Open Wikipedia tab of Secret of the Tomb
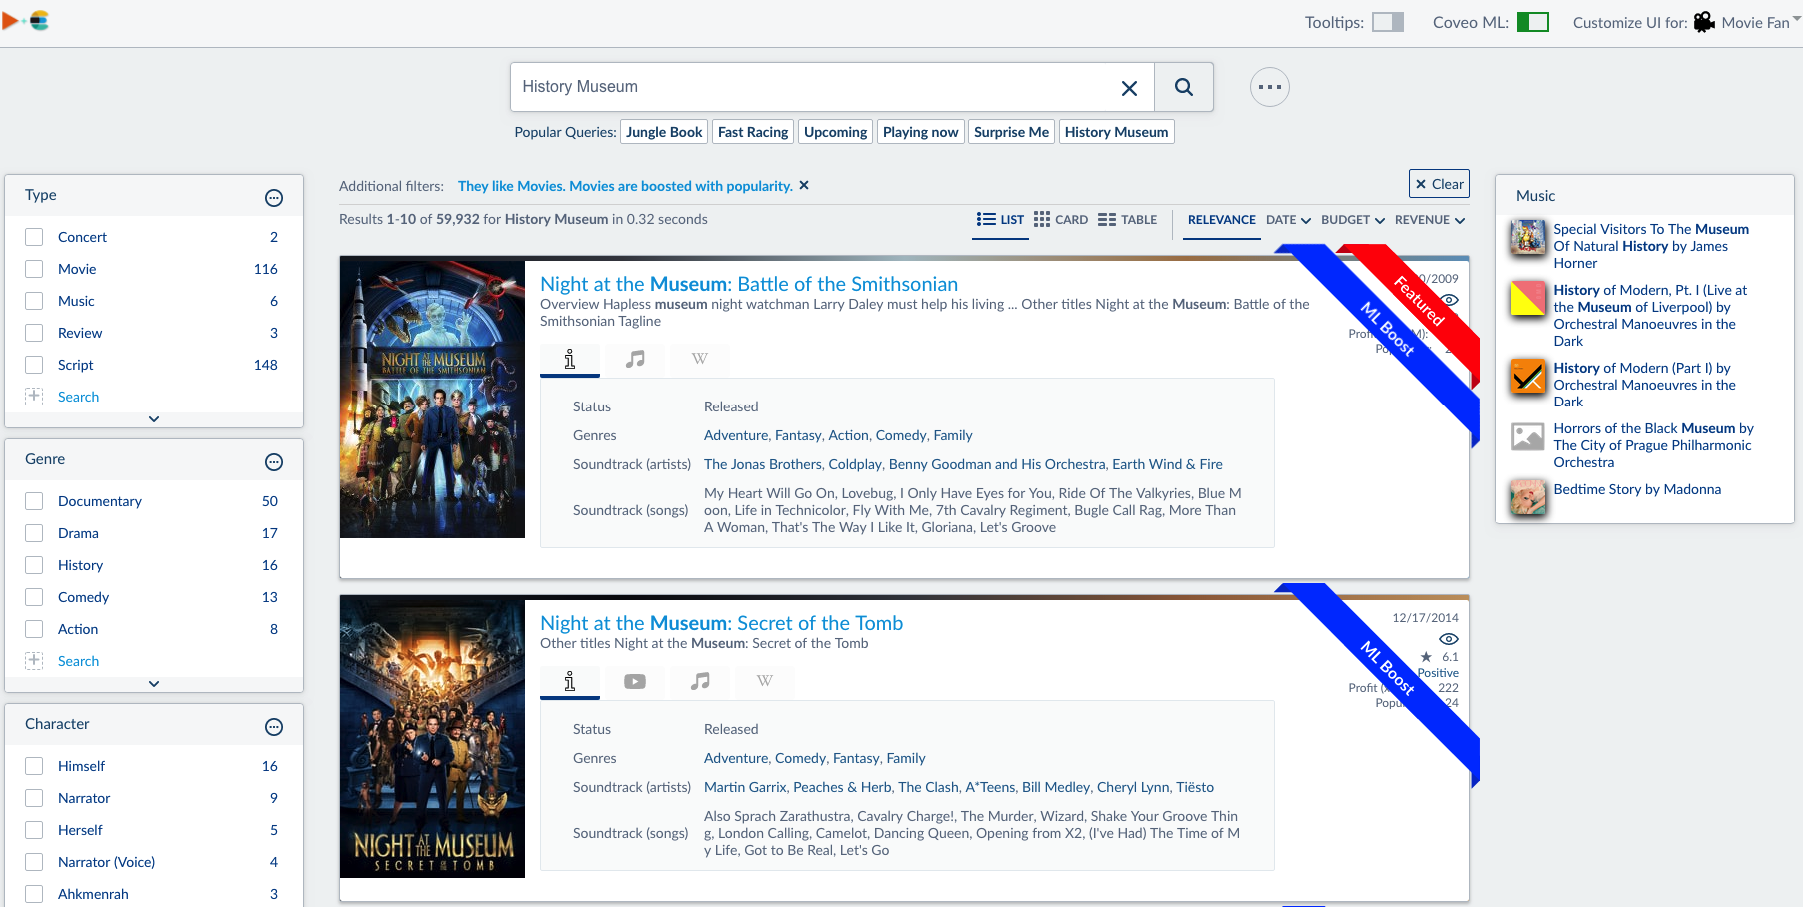Screen dimensions: 1803x907 (x=765, y=681)
